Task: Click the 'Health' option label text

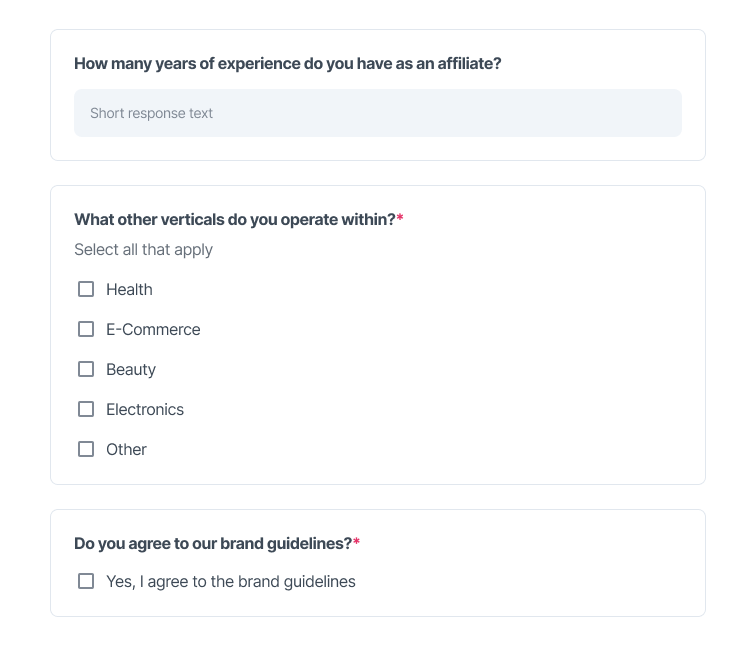Action: pos(129,289)
